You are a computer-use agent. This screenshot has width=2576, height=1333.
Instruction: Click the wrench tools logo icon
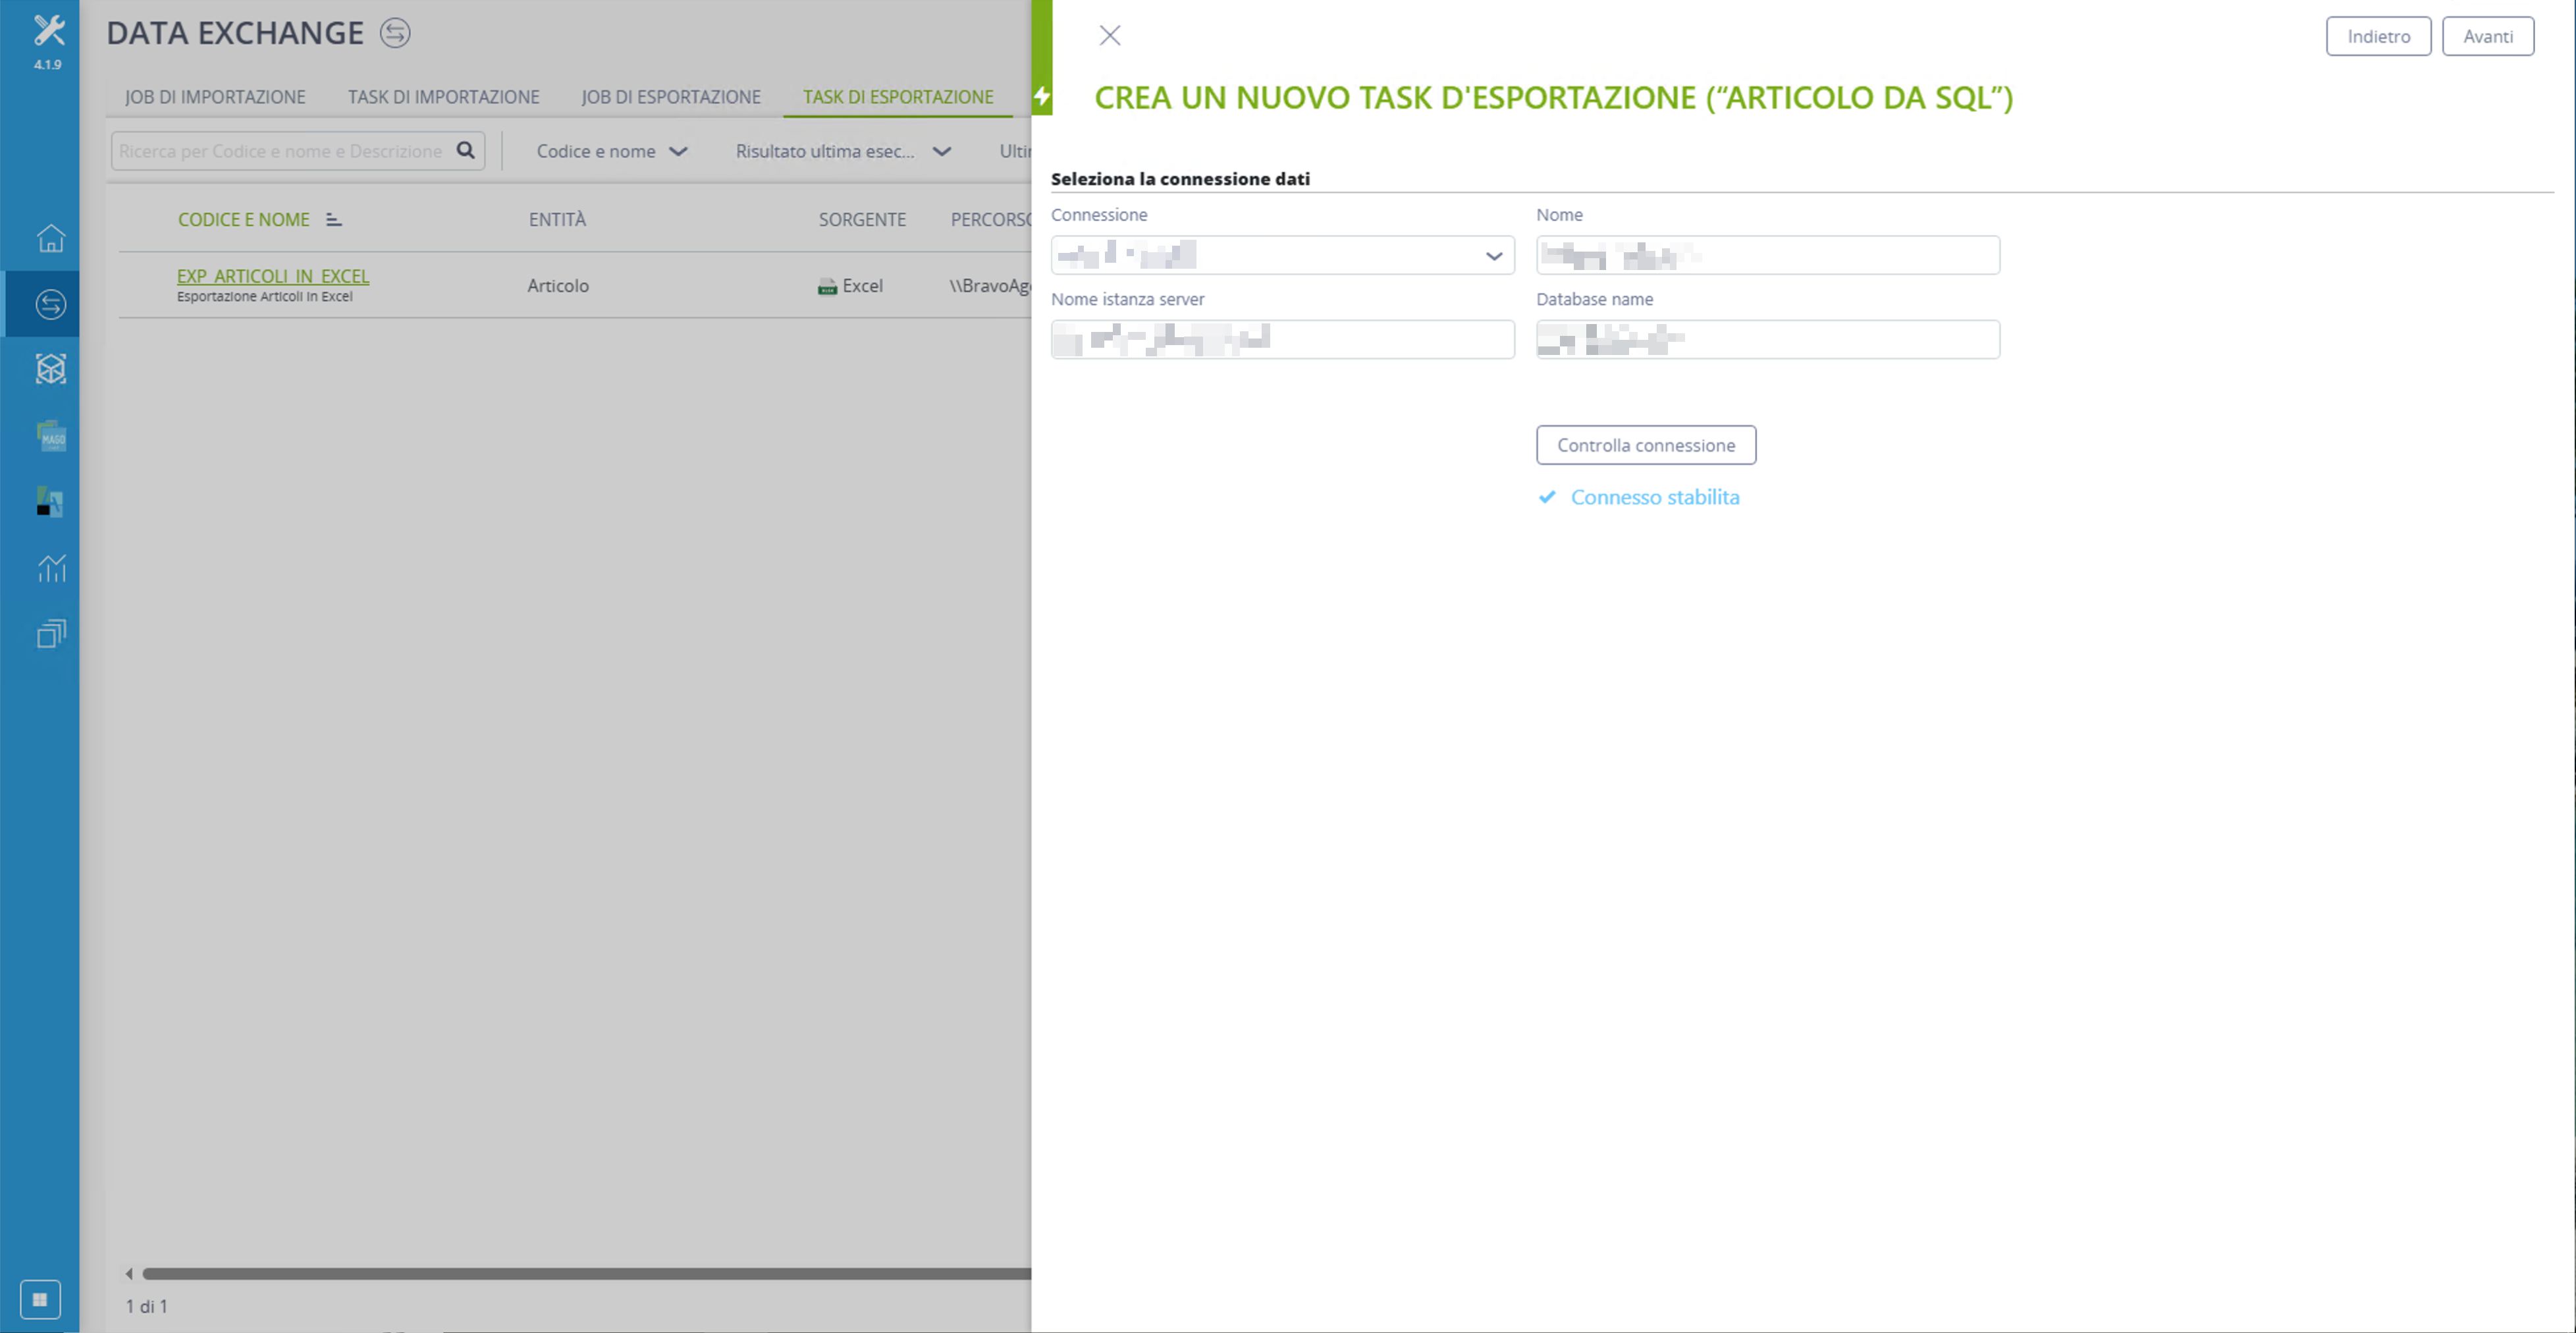[x=48, y=30]
